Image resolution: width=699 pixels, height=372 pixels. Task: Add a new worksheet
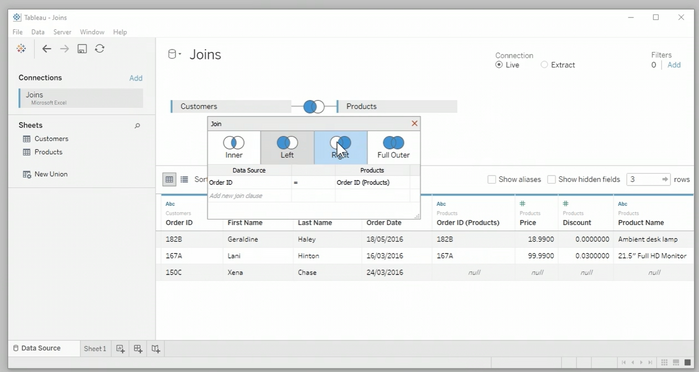(120, 349)
